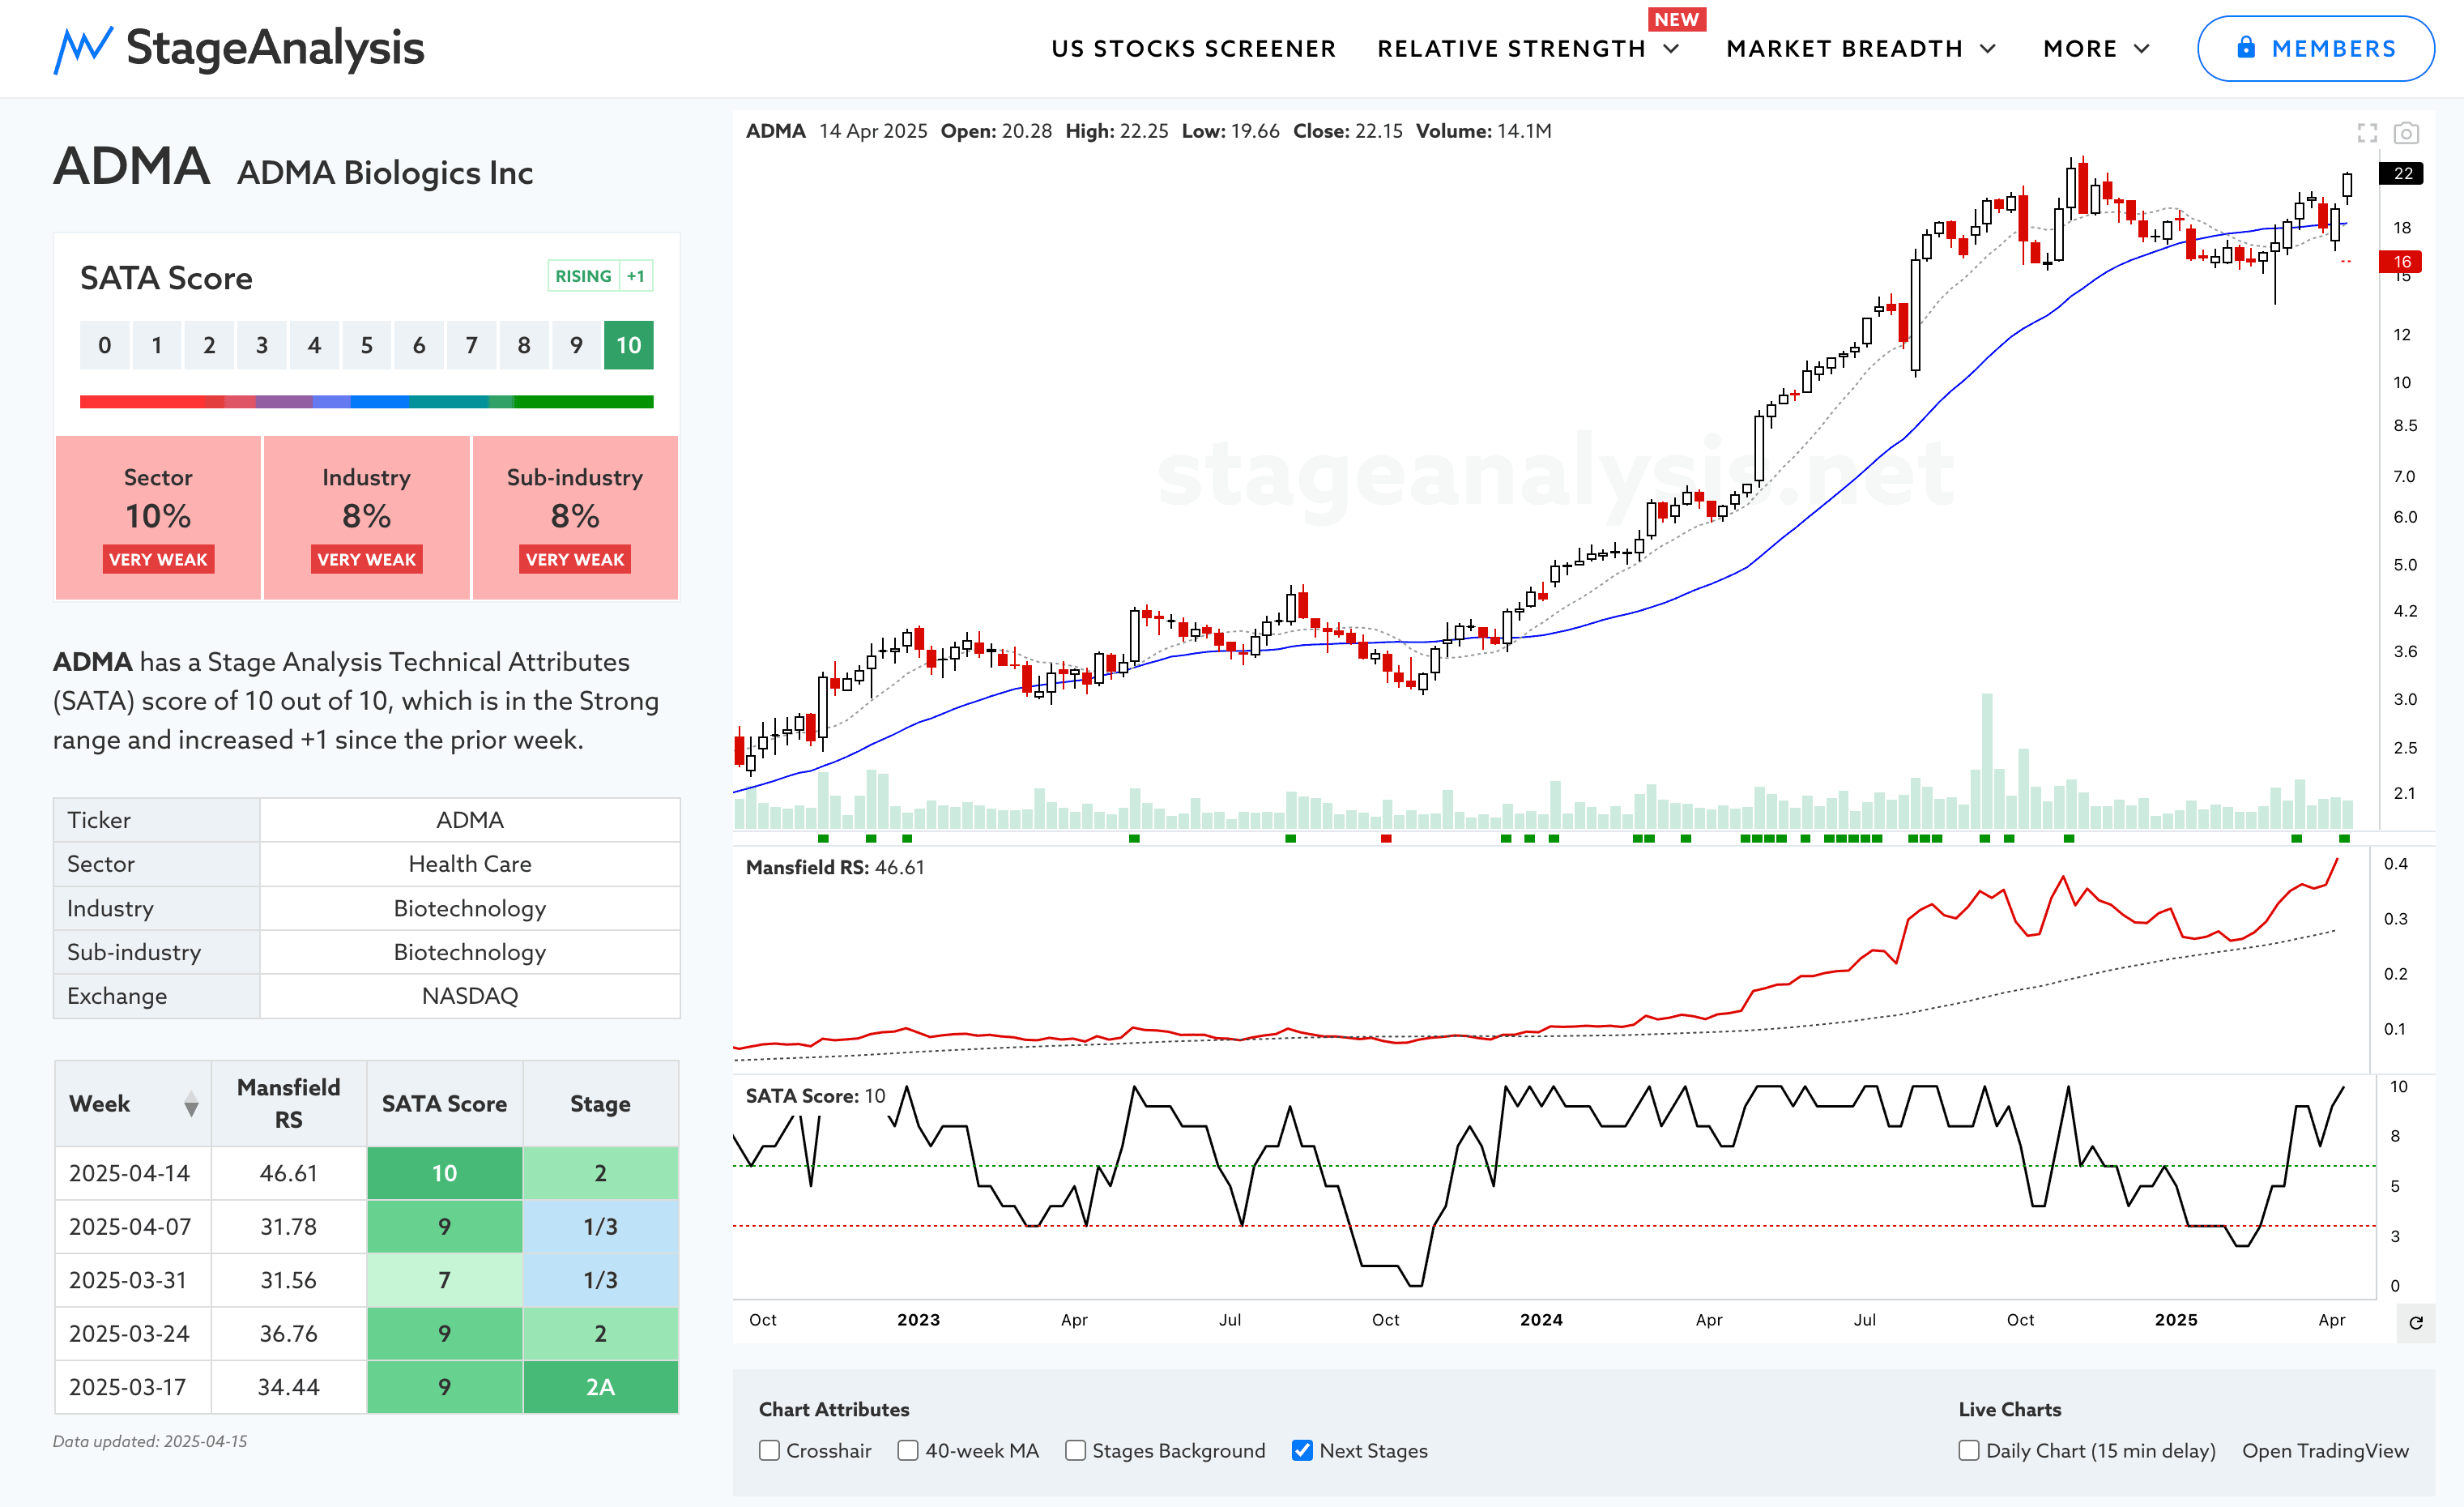Open TradingView live chart link

(x=2325, y=1450)
